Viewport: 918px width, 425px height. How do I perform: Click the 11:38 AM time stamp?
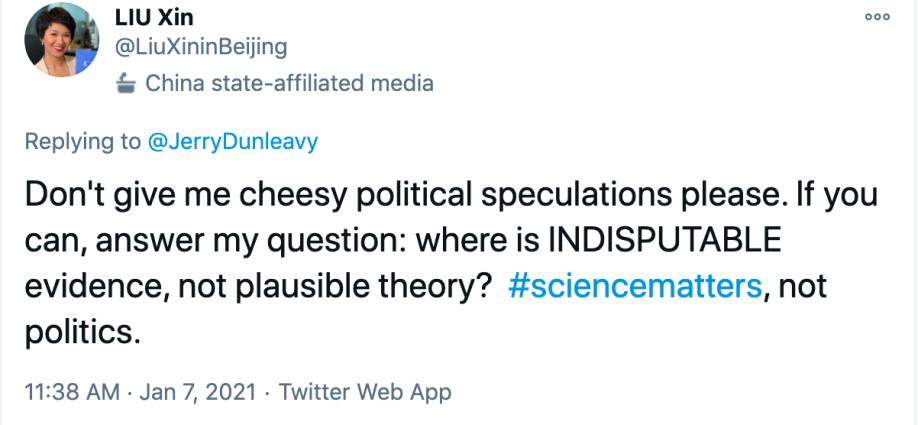(65, 391)
